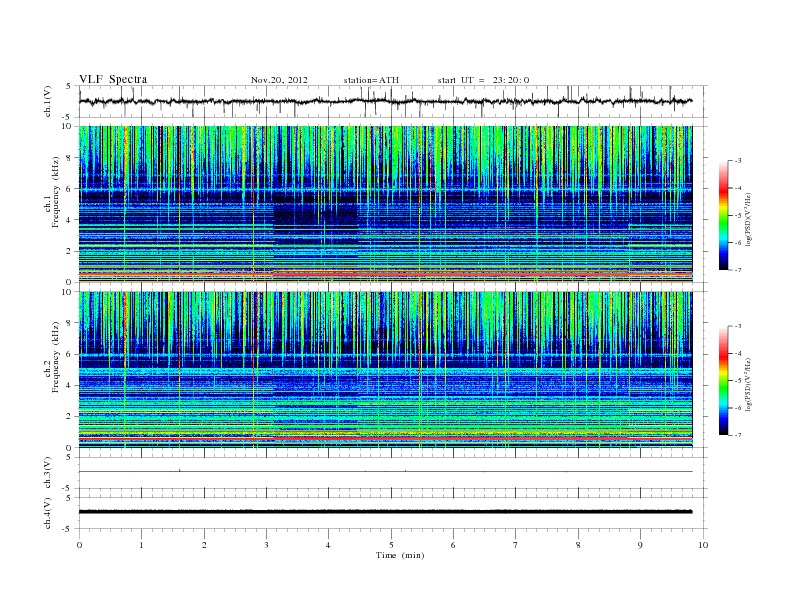Image resolution: width=792 pixels, height=612 pixels.
Task: Click the 6 kHz cyan line in ch.2 spectrogram
Action: (385, 355)
